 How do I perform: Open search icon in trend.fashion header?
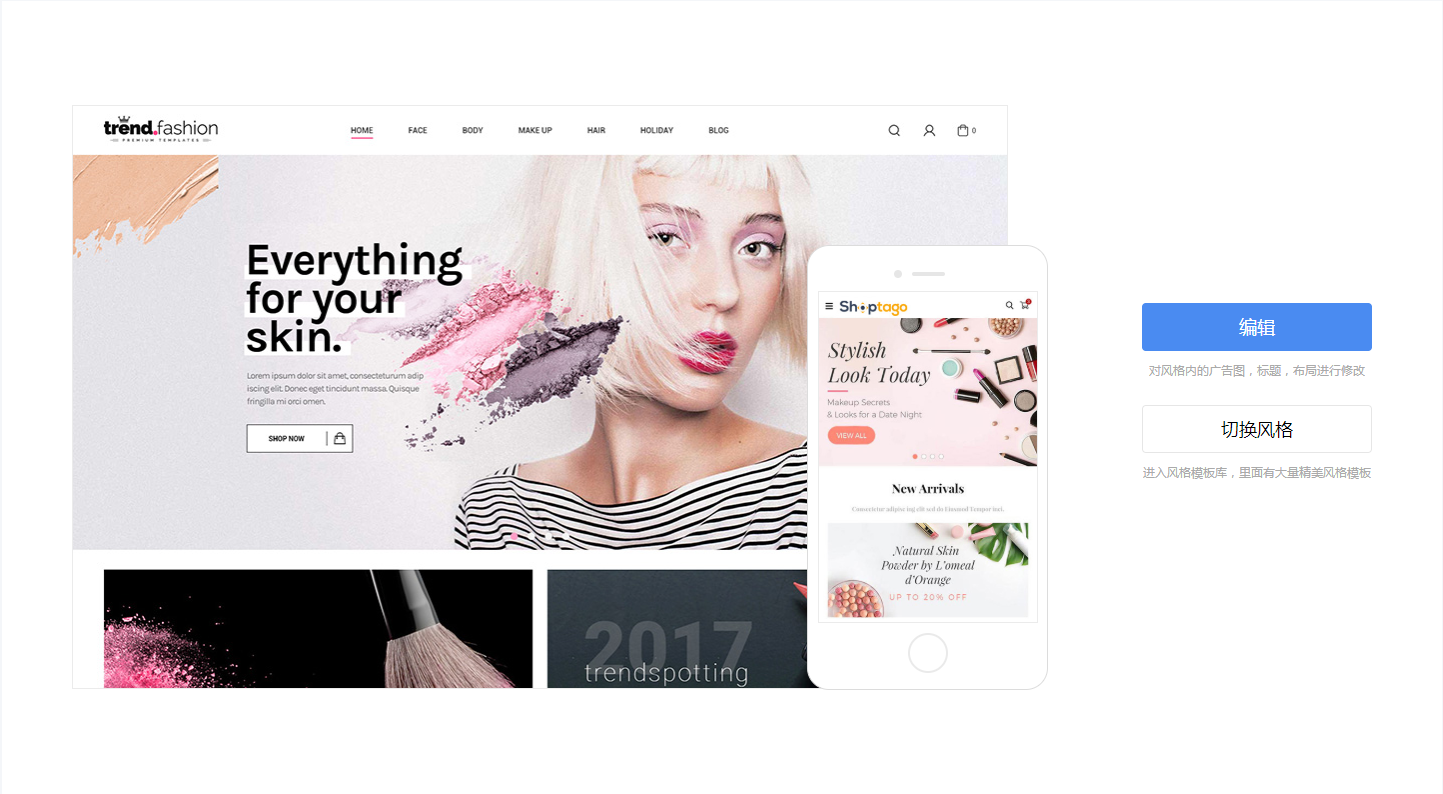[x=894, y=130]
